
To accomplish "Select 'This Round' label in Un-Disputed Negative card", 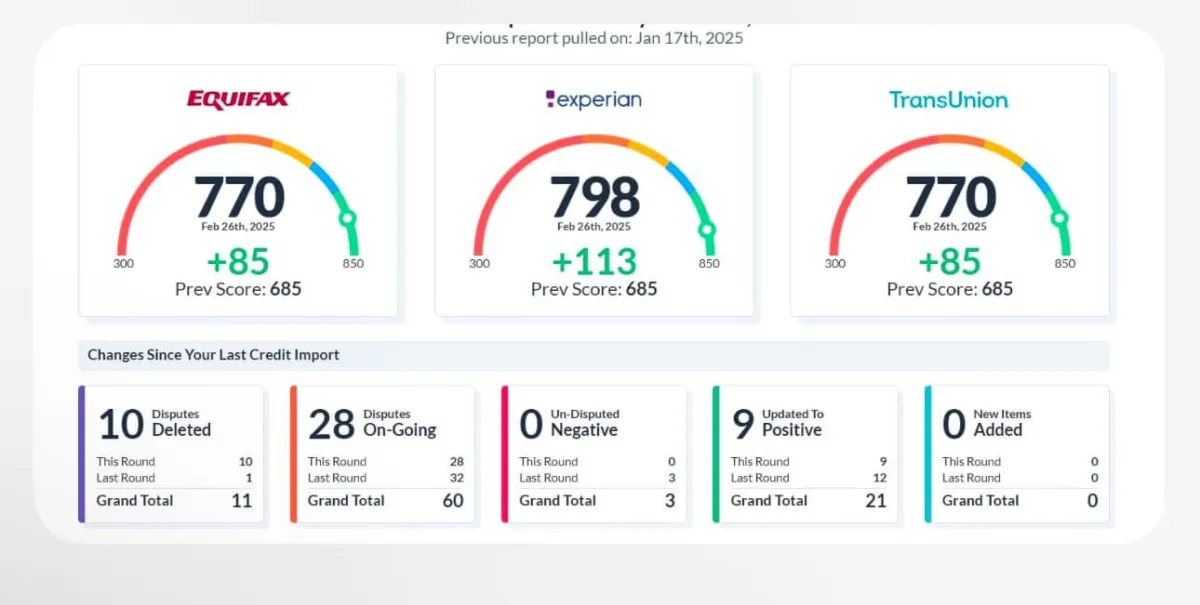I will point(549,462).
